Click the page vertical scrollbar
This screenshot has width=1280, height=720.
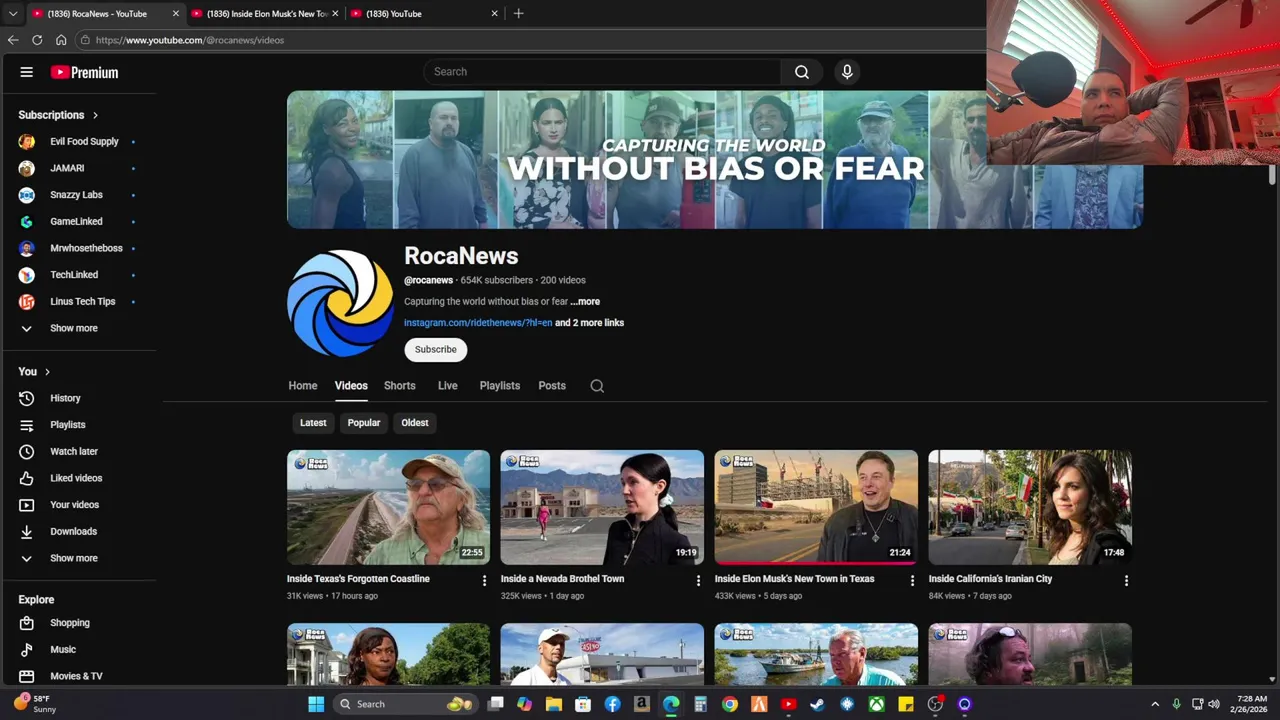1272,174
